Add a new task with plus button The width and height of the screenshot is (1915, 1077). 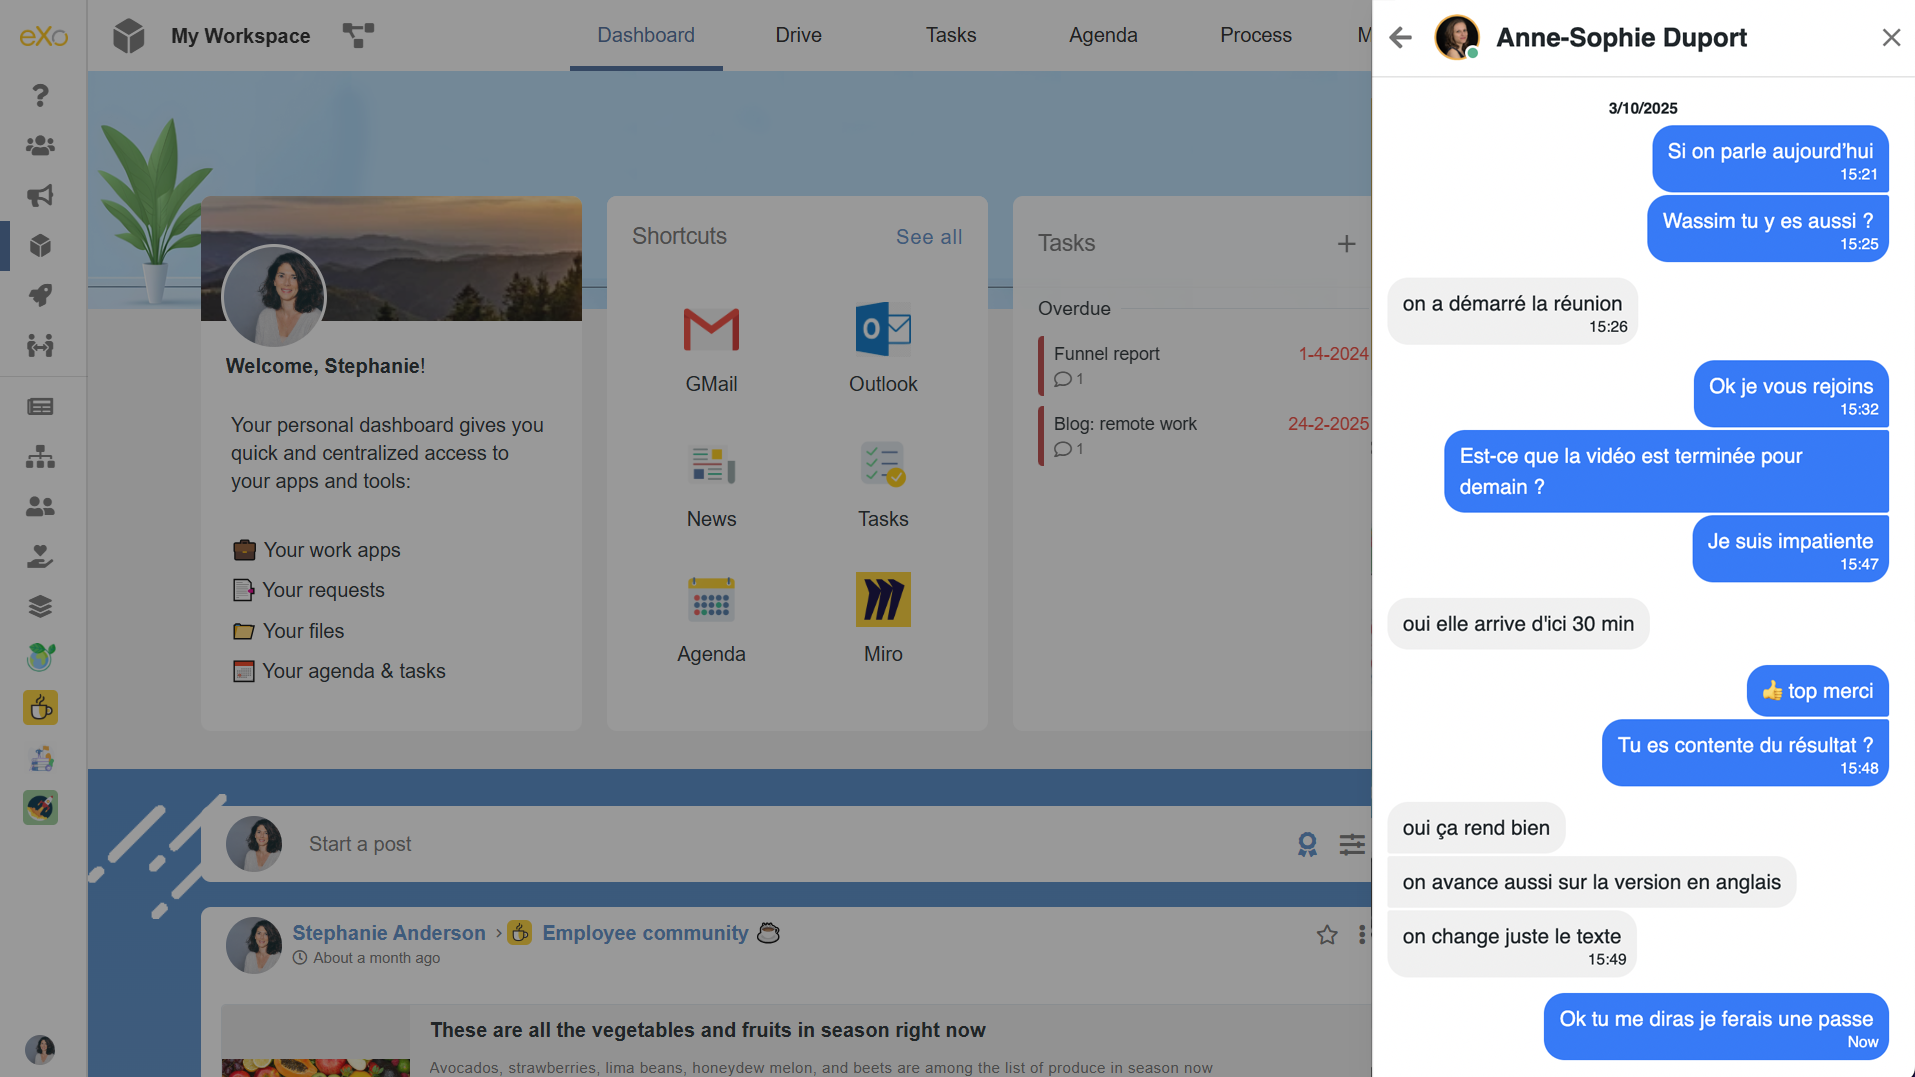(1346, 244)
